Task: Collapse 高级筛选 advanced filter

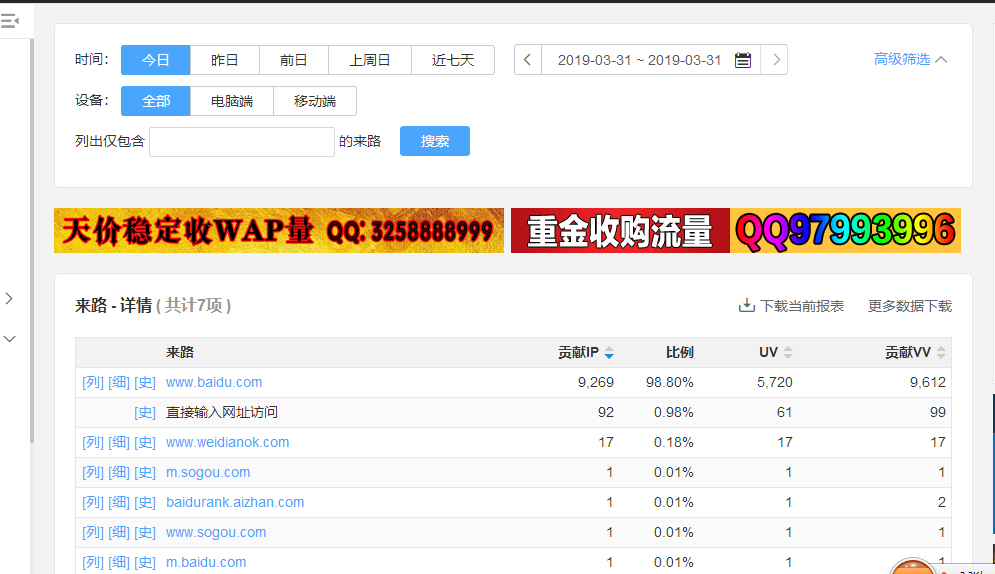Action: (911, 60)
